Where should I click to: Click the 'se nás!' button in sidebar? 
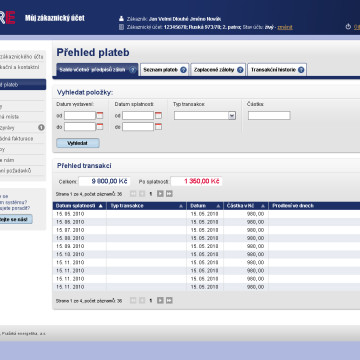pyautogui.click(x=16, y=219)
